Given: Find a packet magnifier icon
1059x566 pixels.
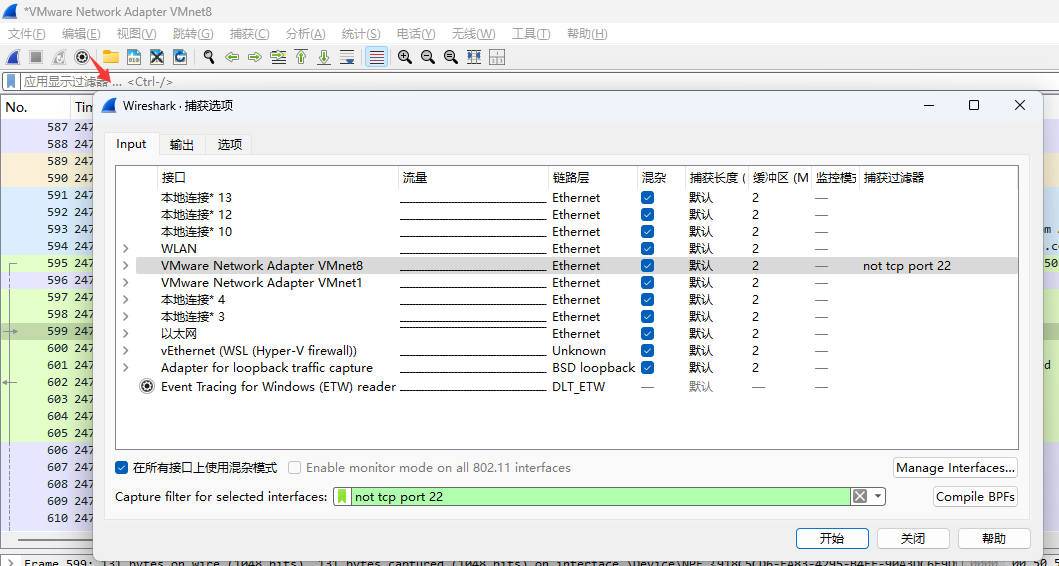Looking at the screenshot, I should tap(209, 57).
